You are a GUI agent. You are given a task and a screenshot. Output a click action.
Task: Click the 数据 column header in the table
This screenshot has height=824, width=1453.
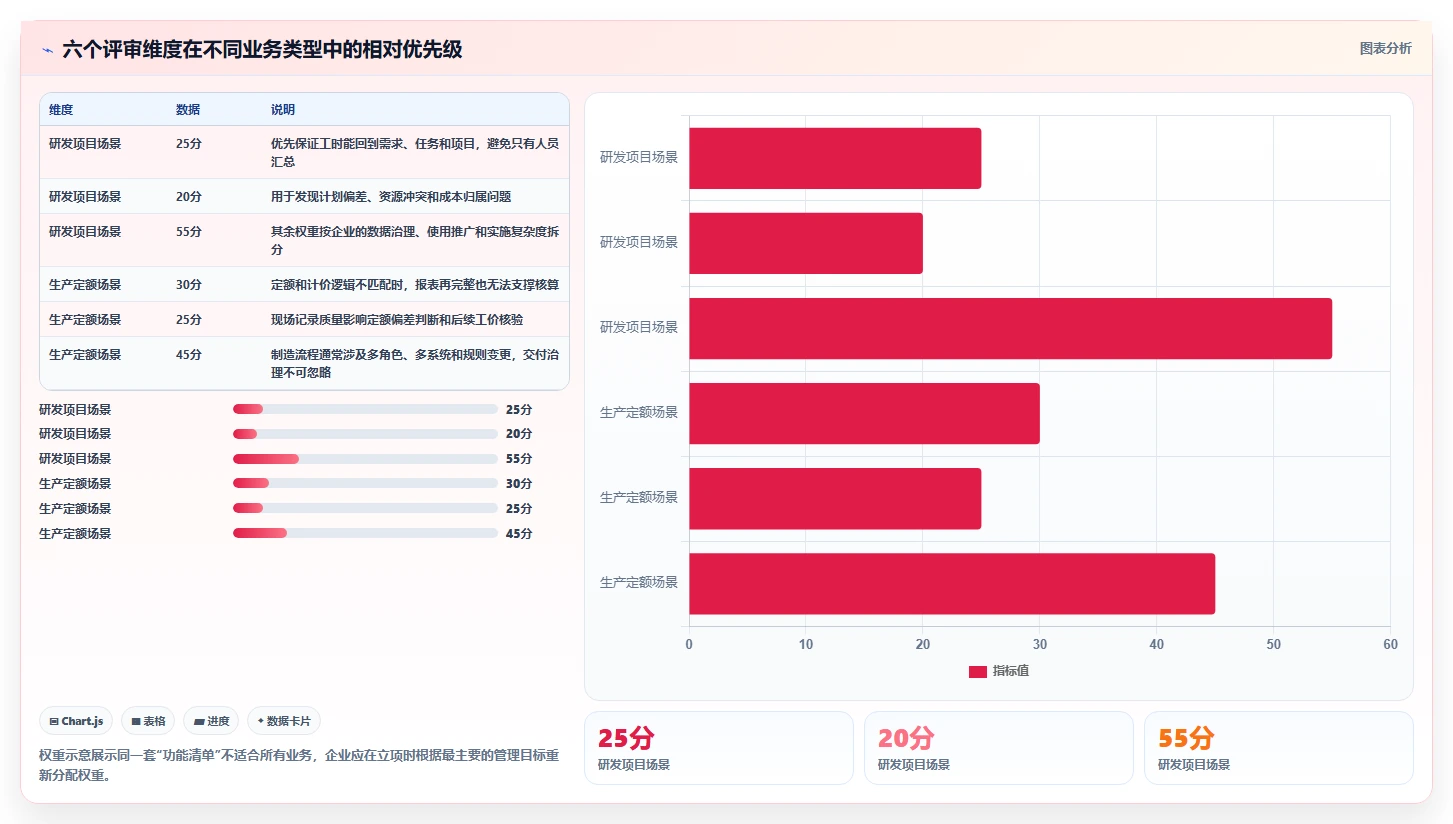188,110
